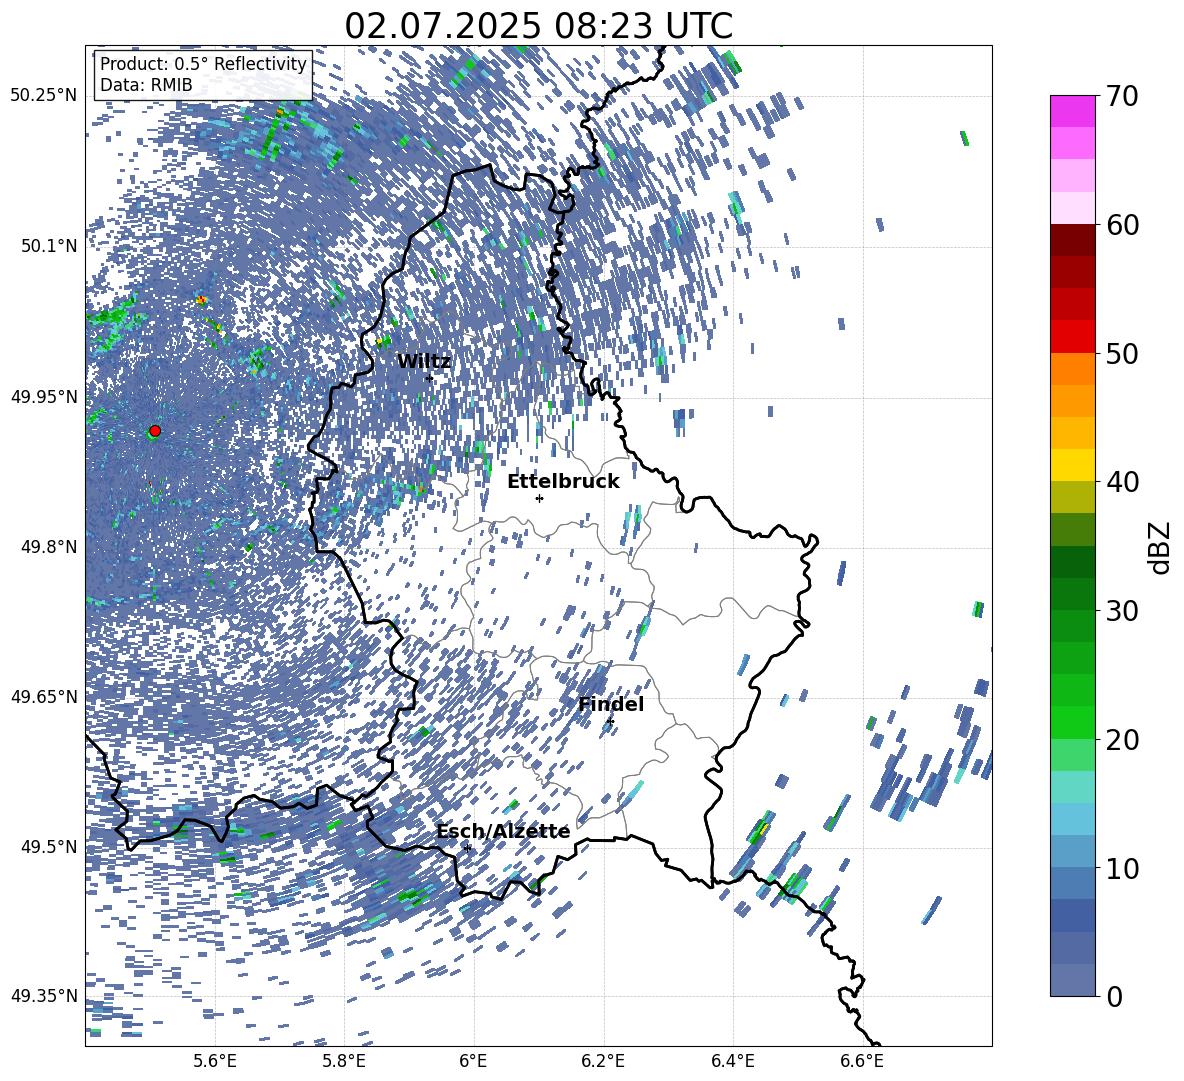
Task: Click the colorbar tick label 40
Action: 1122,482
